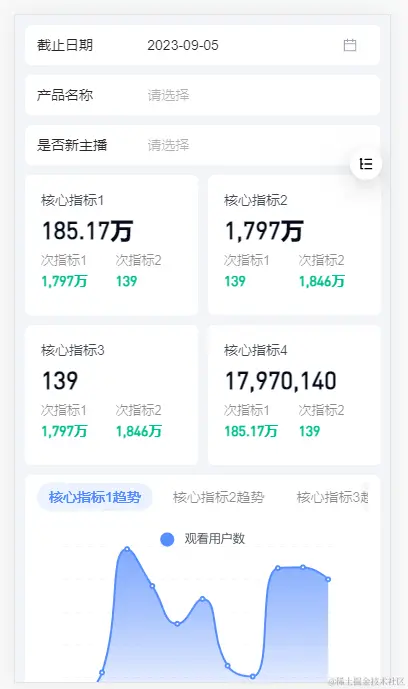The height and width of the screenshot is (689, 408).
Task: Click the highest peak data point on chart
Action: pos(127,549)
